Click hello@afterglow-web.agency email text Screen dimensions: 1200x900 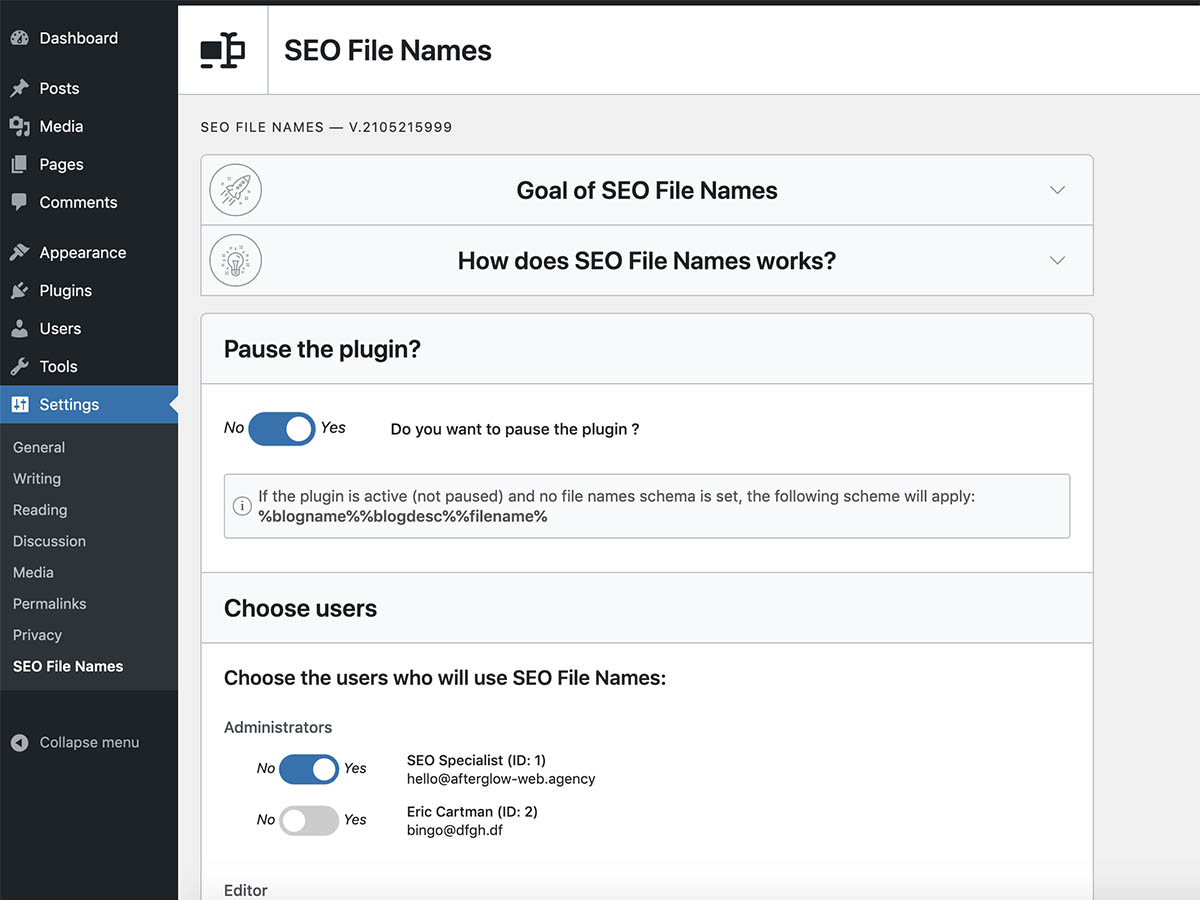(x=501, y=779)
